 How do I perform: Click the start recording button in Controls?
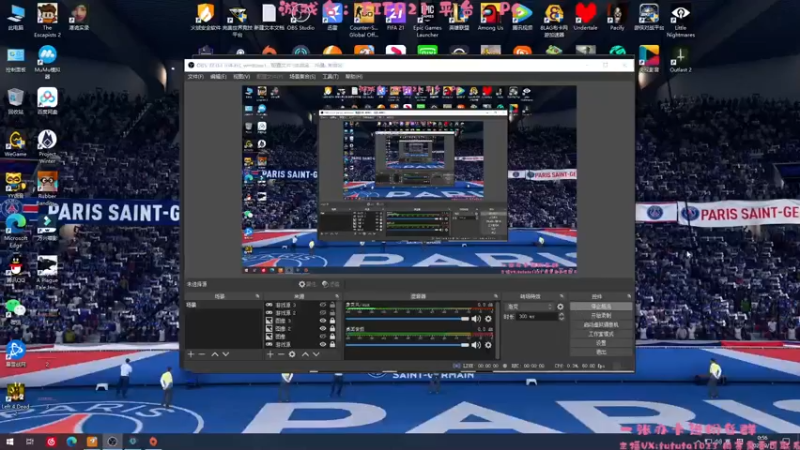[601, 316]
